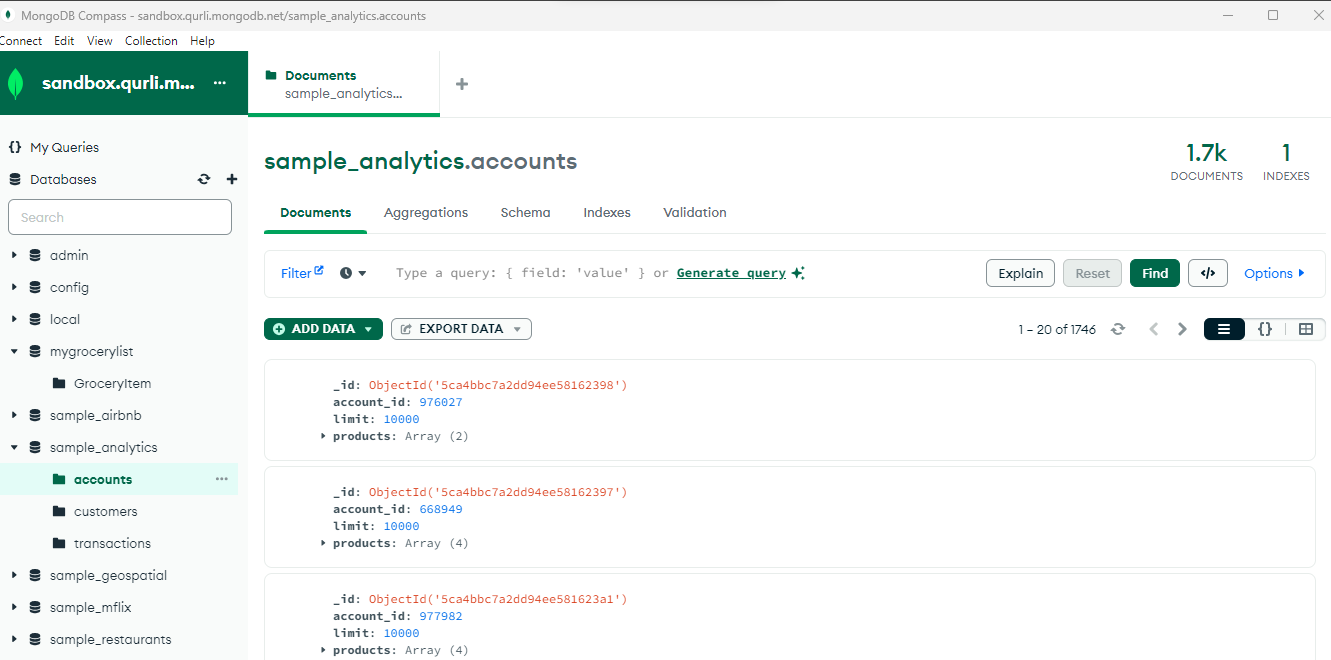The image size is (1331, 660).
Task: Open the View menu
Action: click(100, 41)
